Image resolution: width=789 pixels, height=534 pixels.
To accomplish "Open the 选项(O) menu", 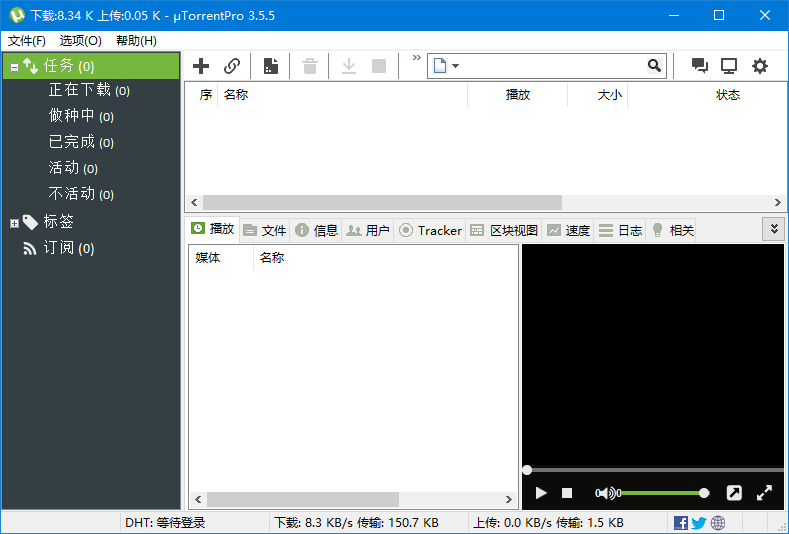I will tap(81, 41).
